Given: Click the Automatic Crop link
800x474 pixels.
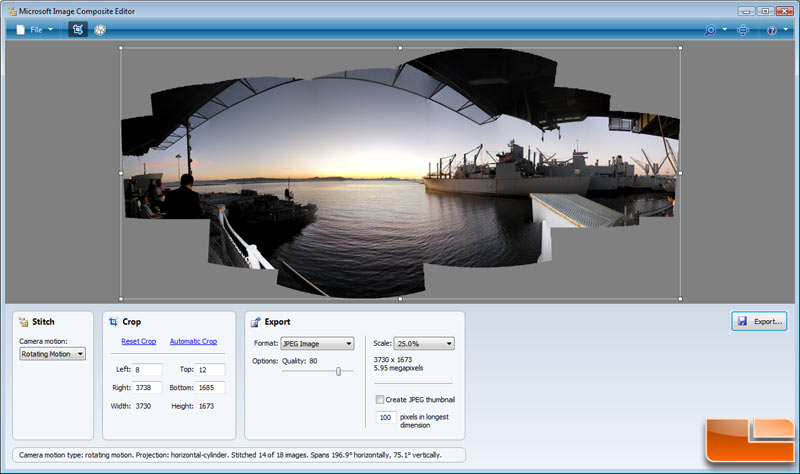Looking at the screenshot, I should pos(193,342).
